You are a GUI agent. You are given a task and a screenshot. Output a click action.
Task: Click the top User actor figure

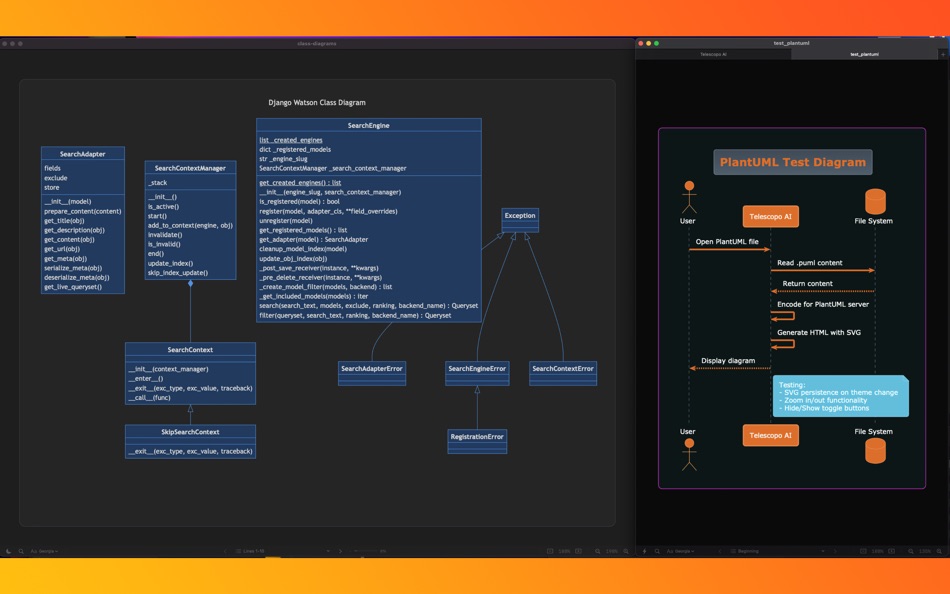(689, 197)
